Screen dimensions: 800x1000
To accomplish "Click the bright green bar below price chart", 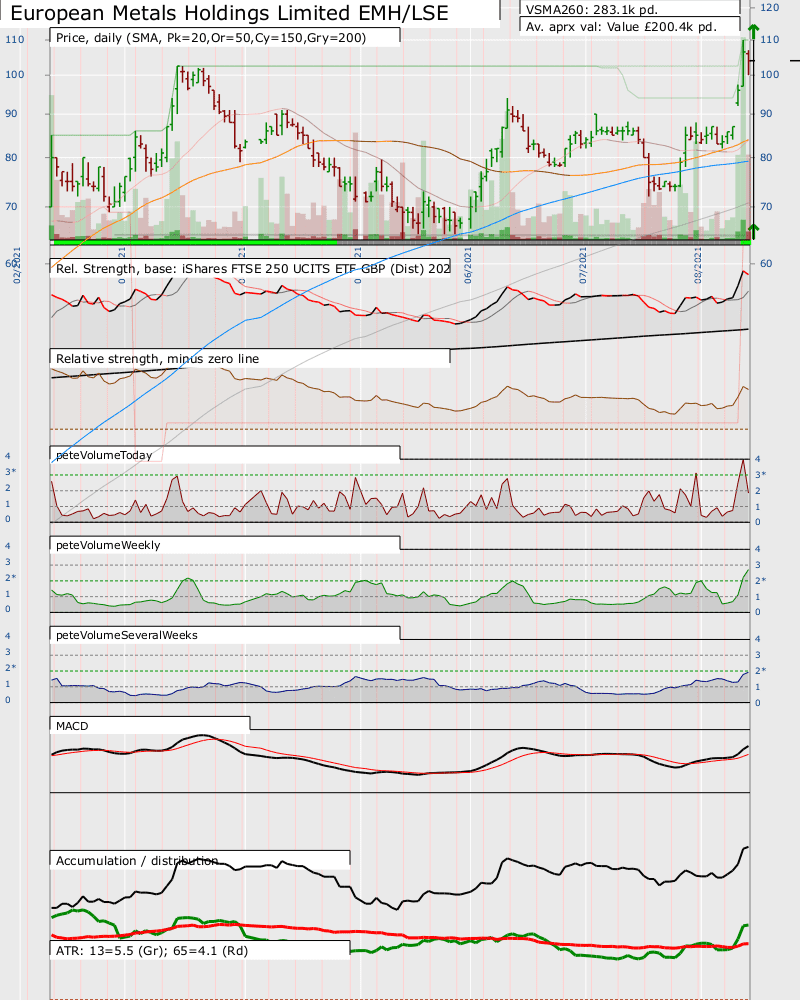I will pyautogui.click(x=195, y=242).
